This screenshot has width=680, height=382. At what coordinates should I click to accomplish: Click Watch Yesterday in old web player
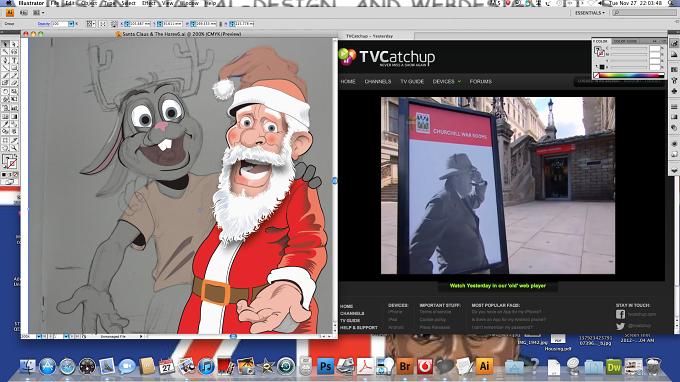click(497, 286)
